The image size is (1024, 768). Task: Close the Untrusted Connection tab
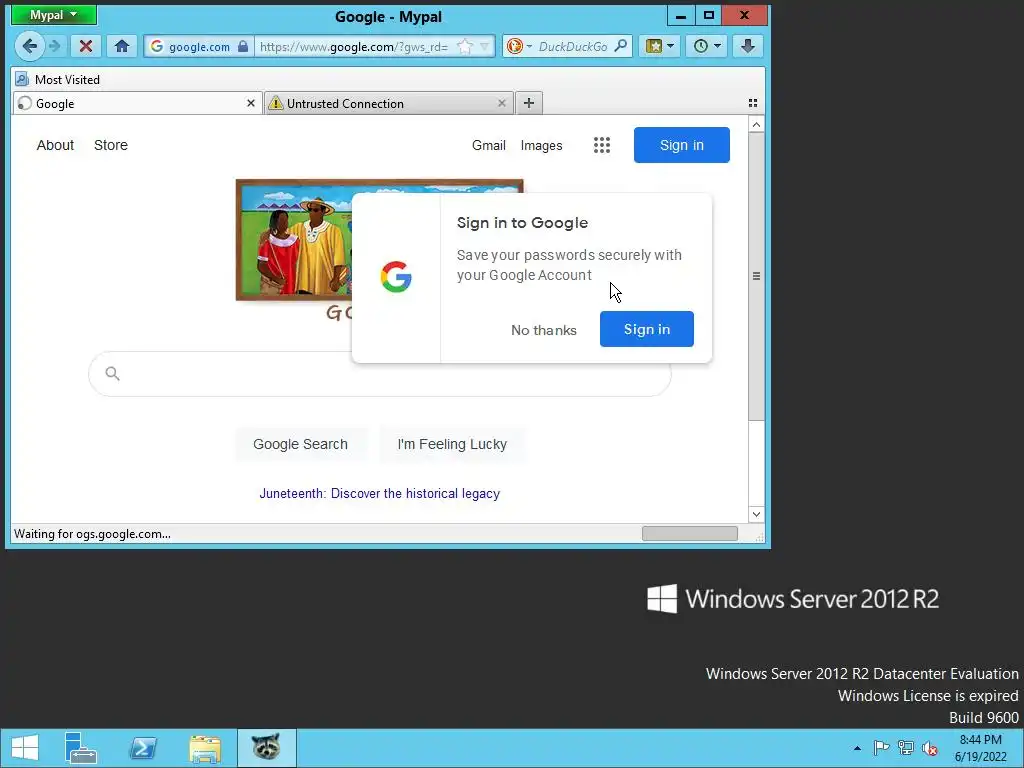(x=502, y=103)
